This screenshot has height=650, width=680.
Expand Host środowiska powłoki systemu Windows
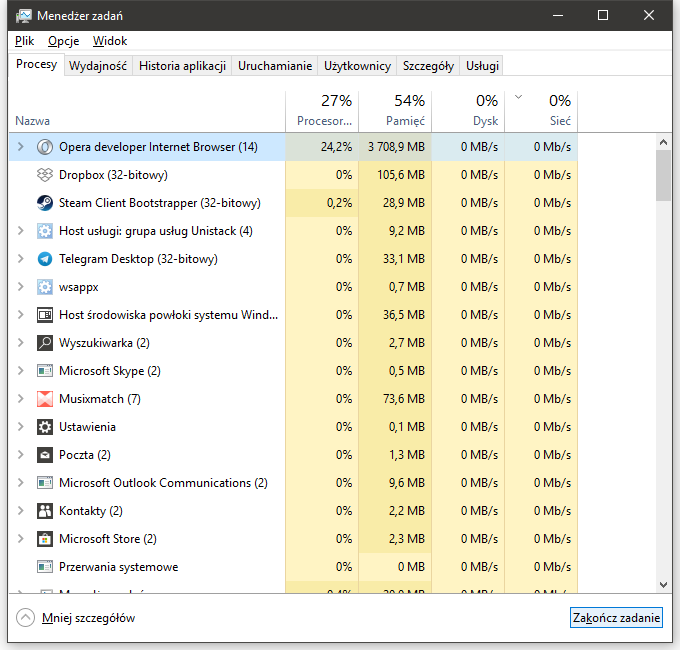pos(20,315)
